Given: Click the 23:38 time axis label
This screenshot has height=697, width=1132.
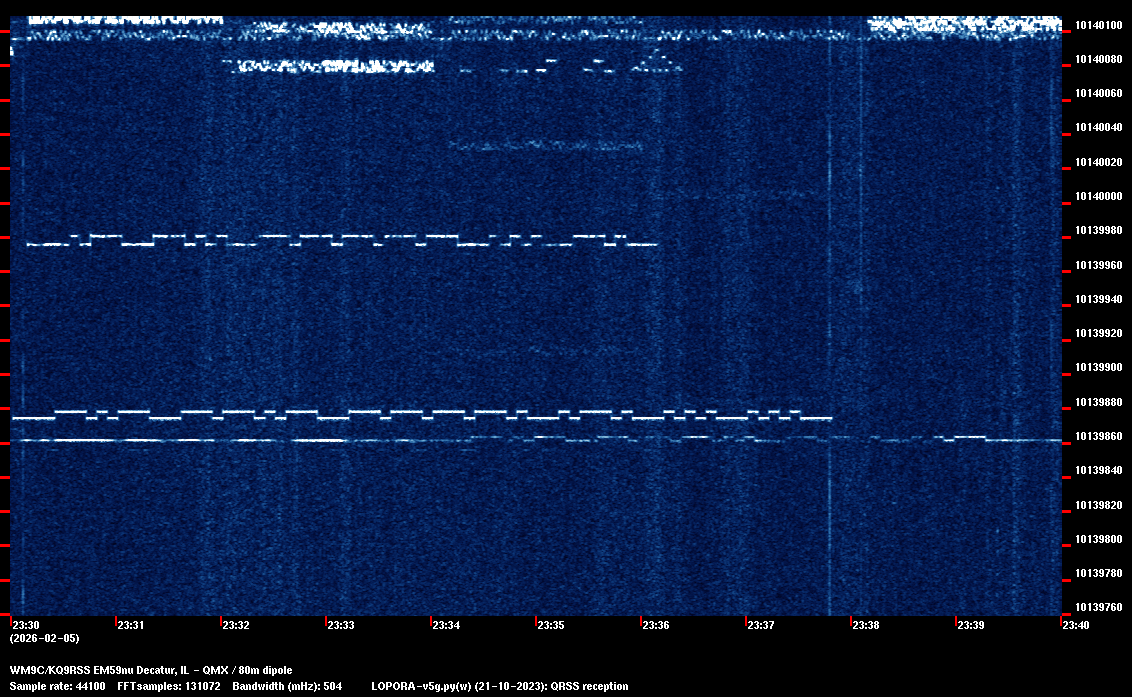Looking at the screenshot, I should click(x=866, y=626).
